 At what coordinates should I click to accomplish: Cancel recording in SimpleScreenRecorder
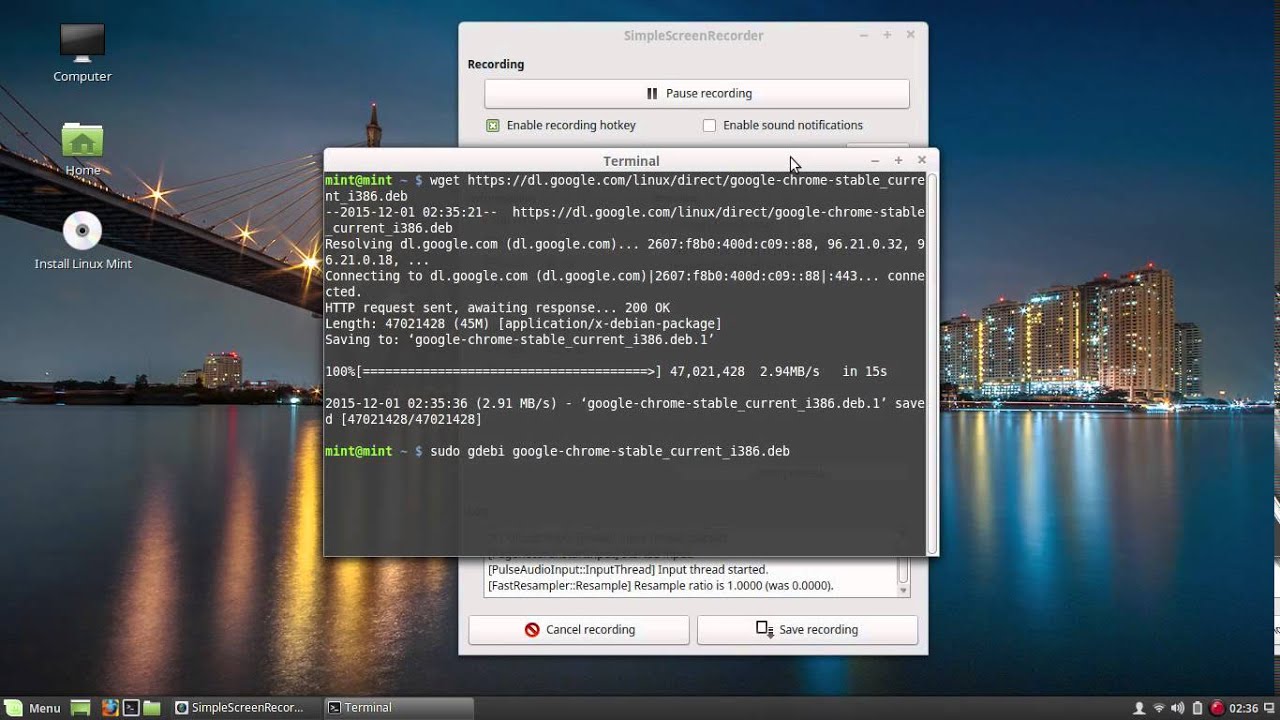click(x=579, y=629)
